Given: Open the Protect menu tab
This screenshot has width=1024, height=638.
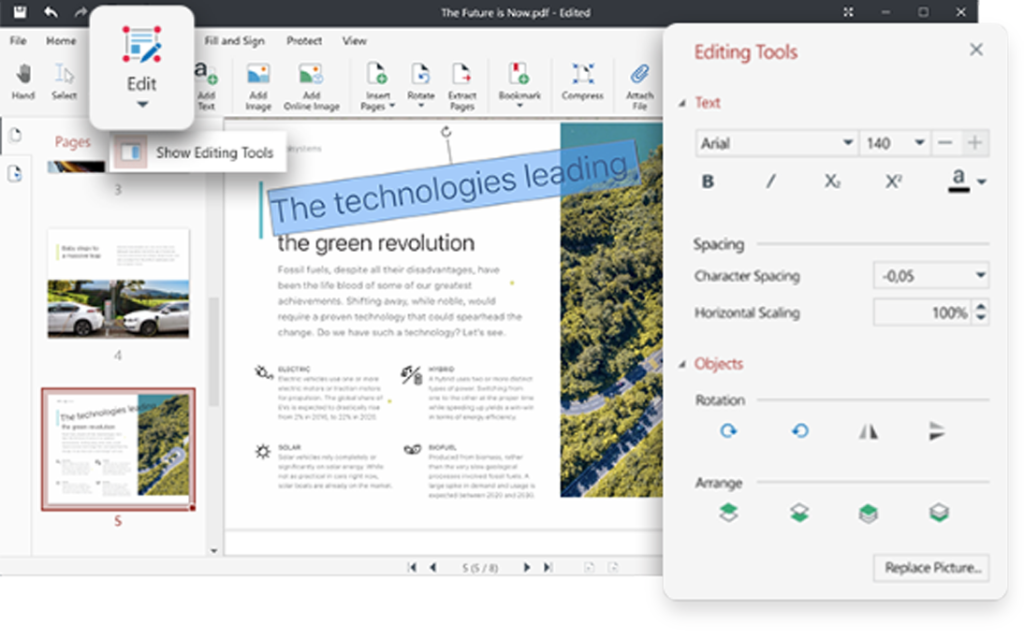Looking at the screenshot, I should point(304,41).
